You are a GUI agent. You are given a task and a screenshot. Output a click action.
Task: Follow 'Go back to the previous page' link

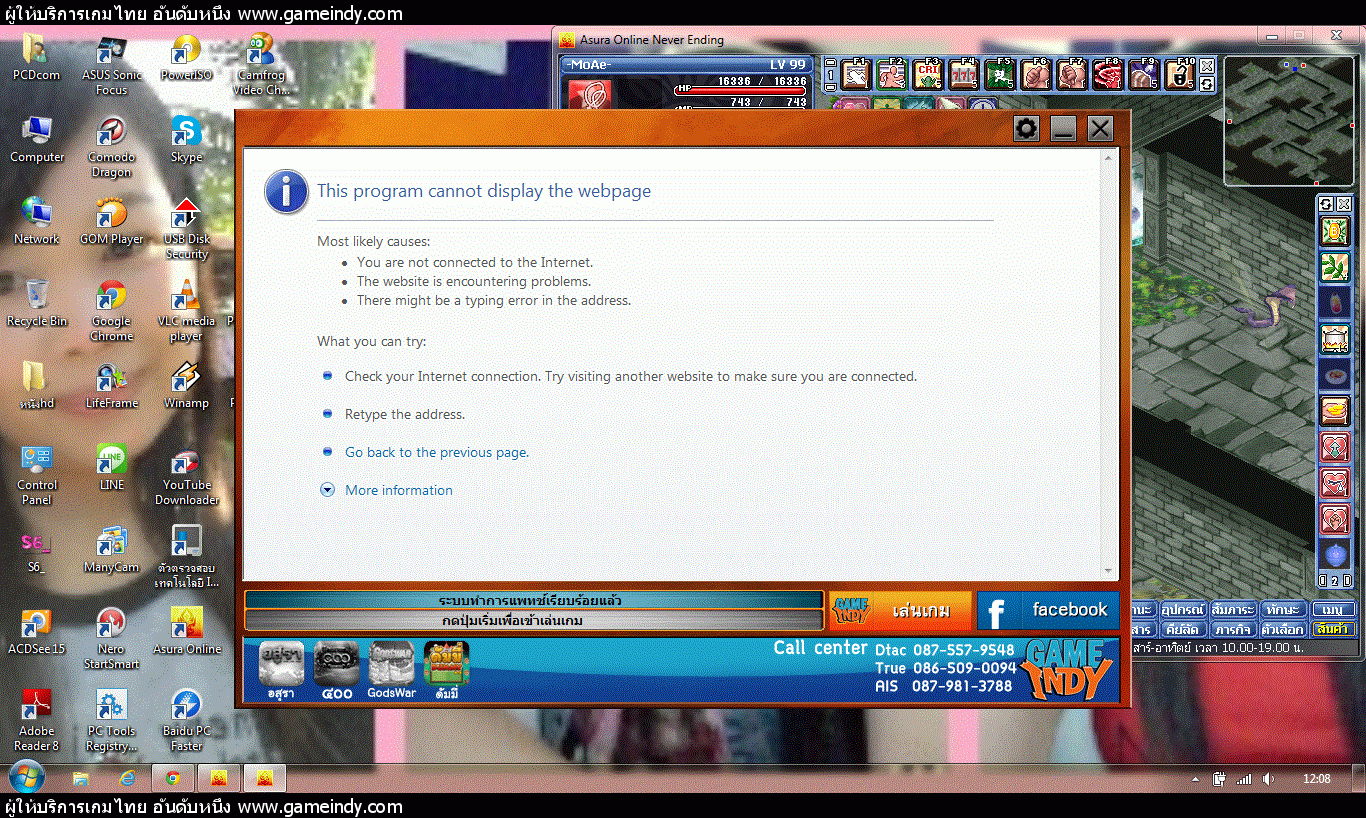pyautogui.click(x=437, y=452)
